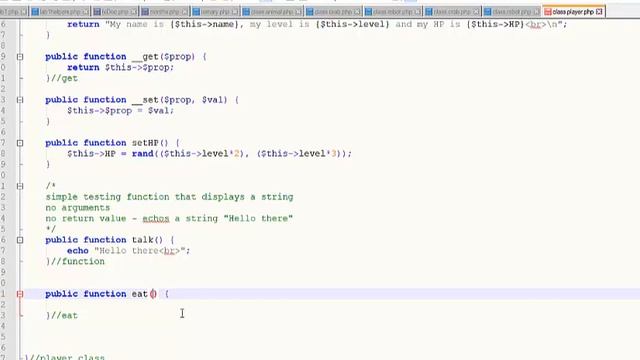Image resolution: width=640 pixels, height=360 pixels.
Task: Click the ternary.php tab file icon
Action: [196, 12]
